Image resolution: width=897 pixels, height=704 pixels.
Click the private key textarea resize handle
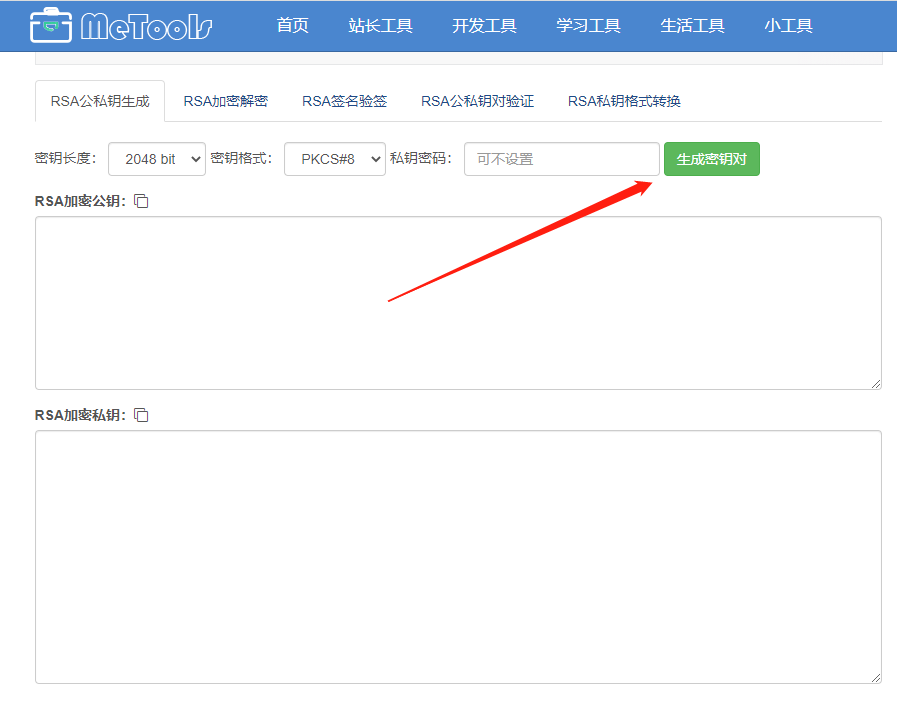tap(876, 678)
